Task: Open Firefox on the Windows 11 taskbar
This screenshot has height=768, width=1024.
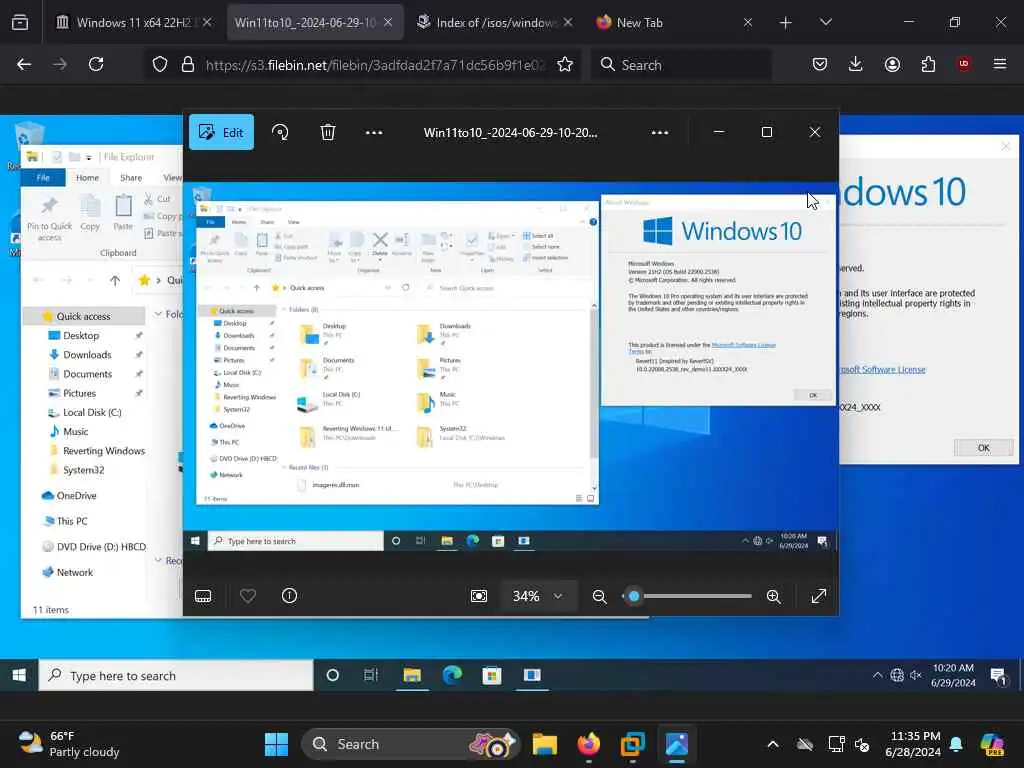Action: pos(589,744)
